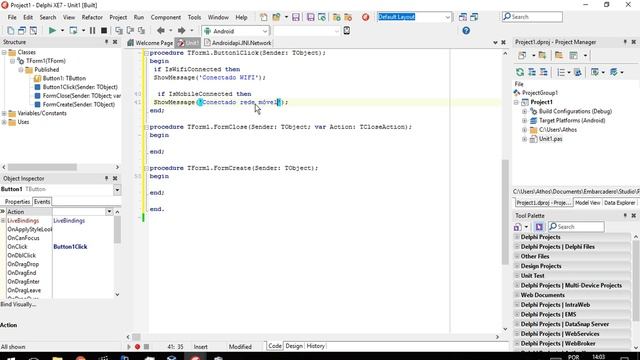Click the folder icon in Project Manager toolbar
The height and width of the screenshot is (360, 640).
click(x=559, y=56)
